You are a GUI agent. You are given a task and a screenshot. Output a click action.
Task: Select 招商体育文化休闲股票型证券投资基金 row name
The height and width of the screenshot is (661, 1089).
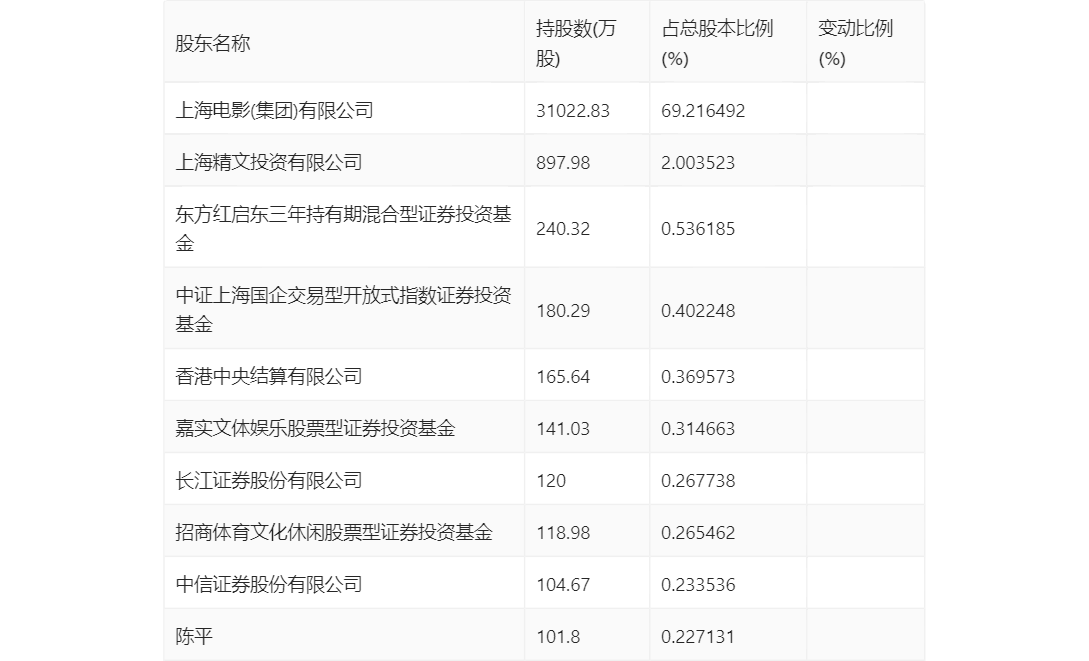334,532
